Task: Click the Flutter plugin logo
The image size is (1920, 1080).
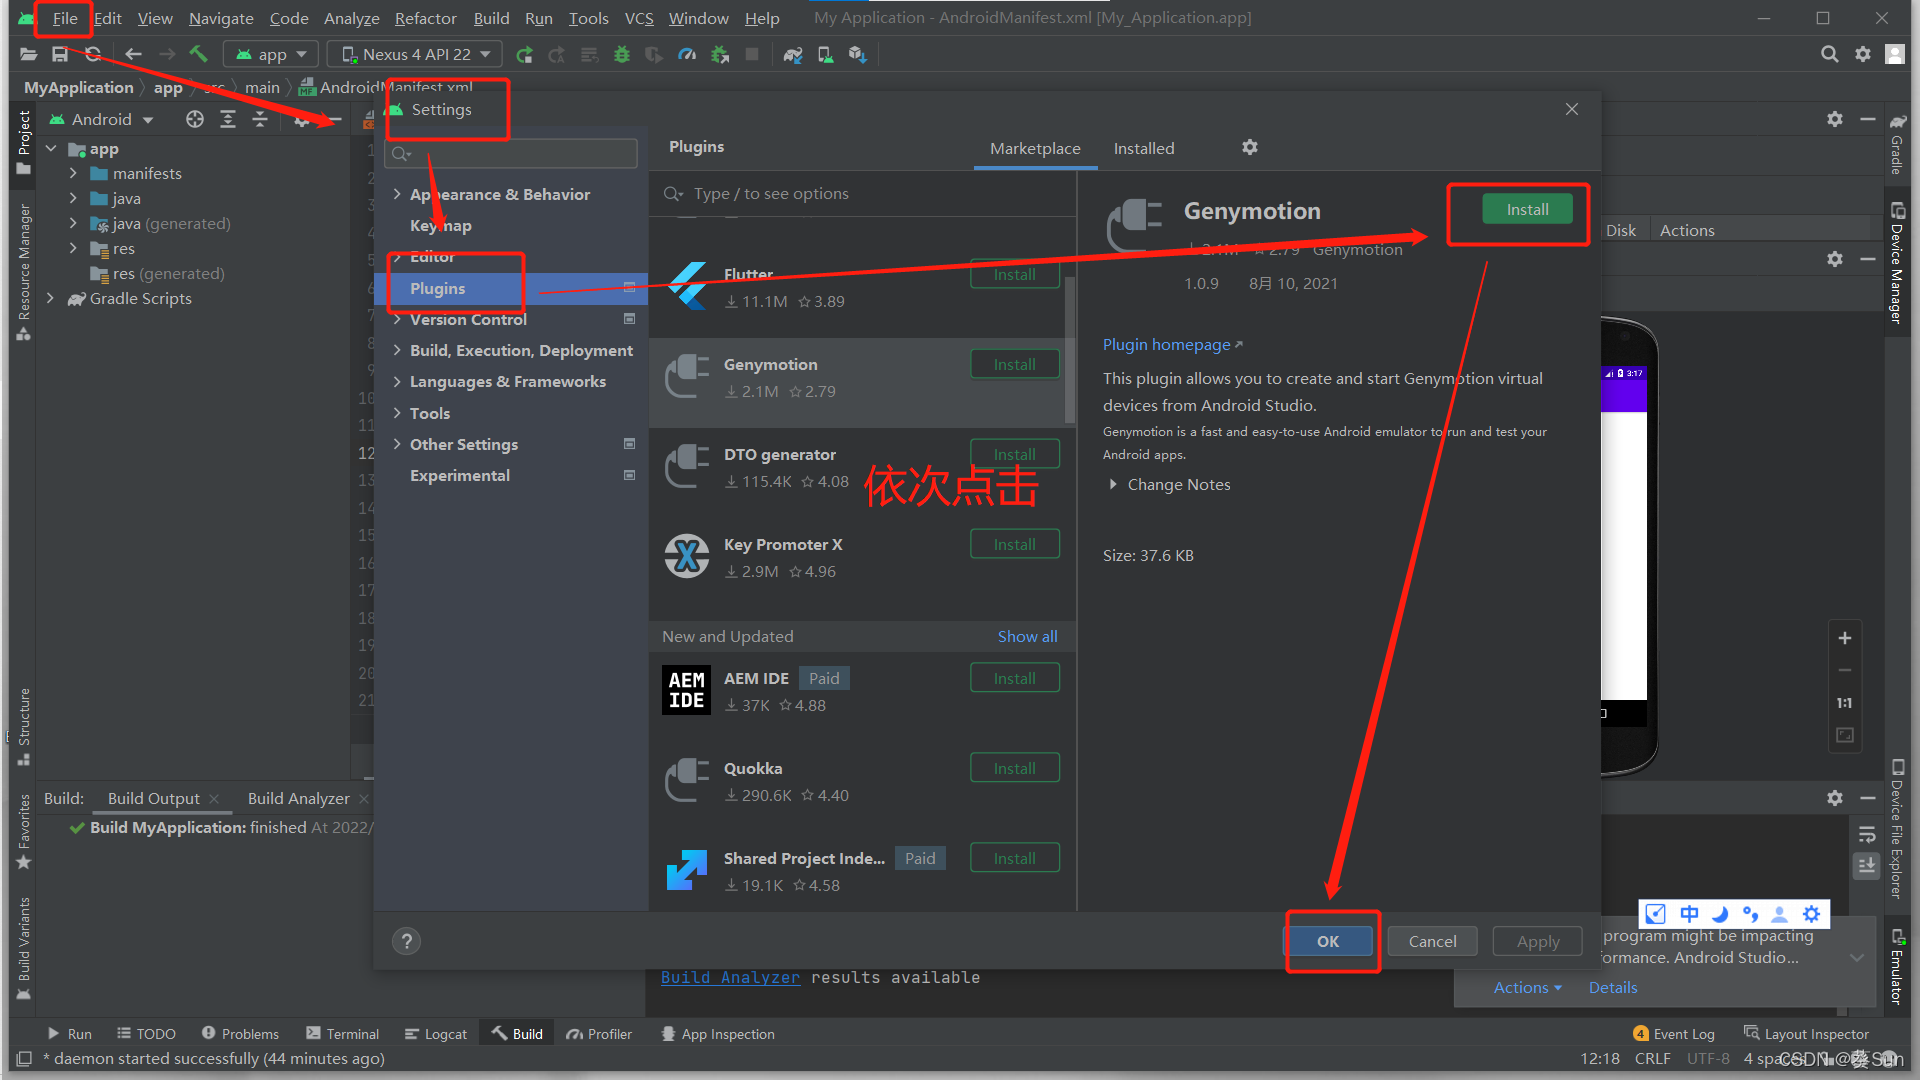Action: [688, 286]
